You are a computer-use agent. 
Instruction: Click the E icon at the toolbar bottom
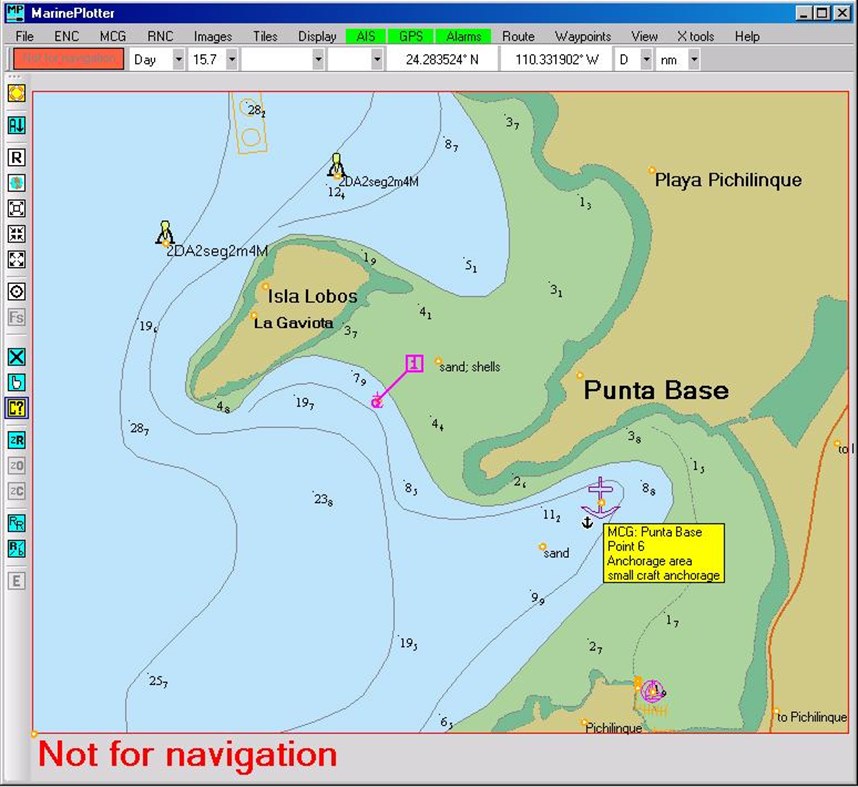coord(15,581)
